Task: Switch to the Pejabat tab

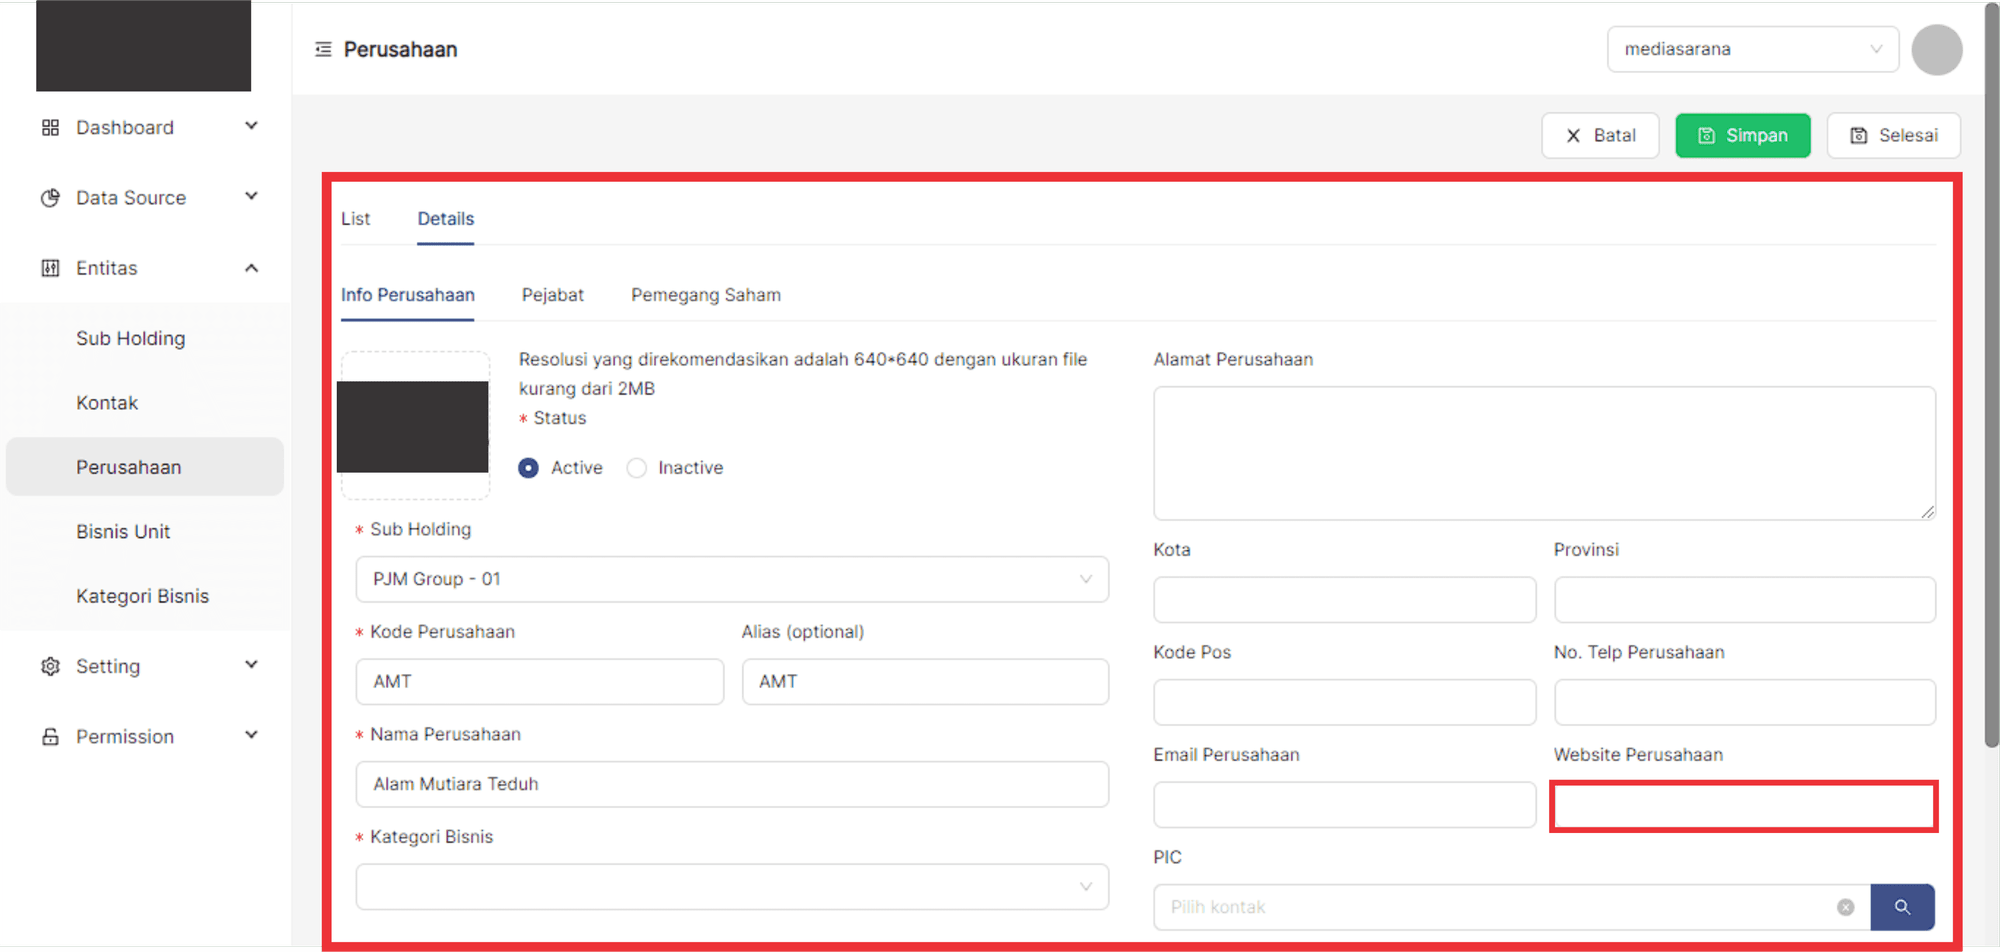Action: click(552, 295)
